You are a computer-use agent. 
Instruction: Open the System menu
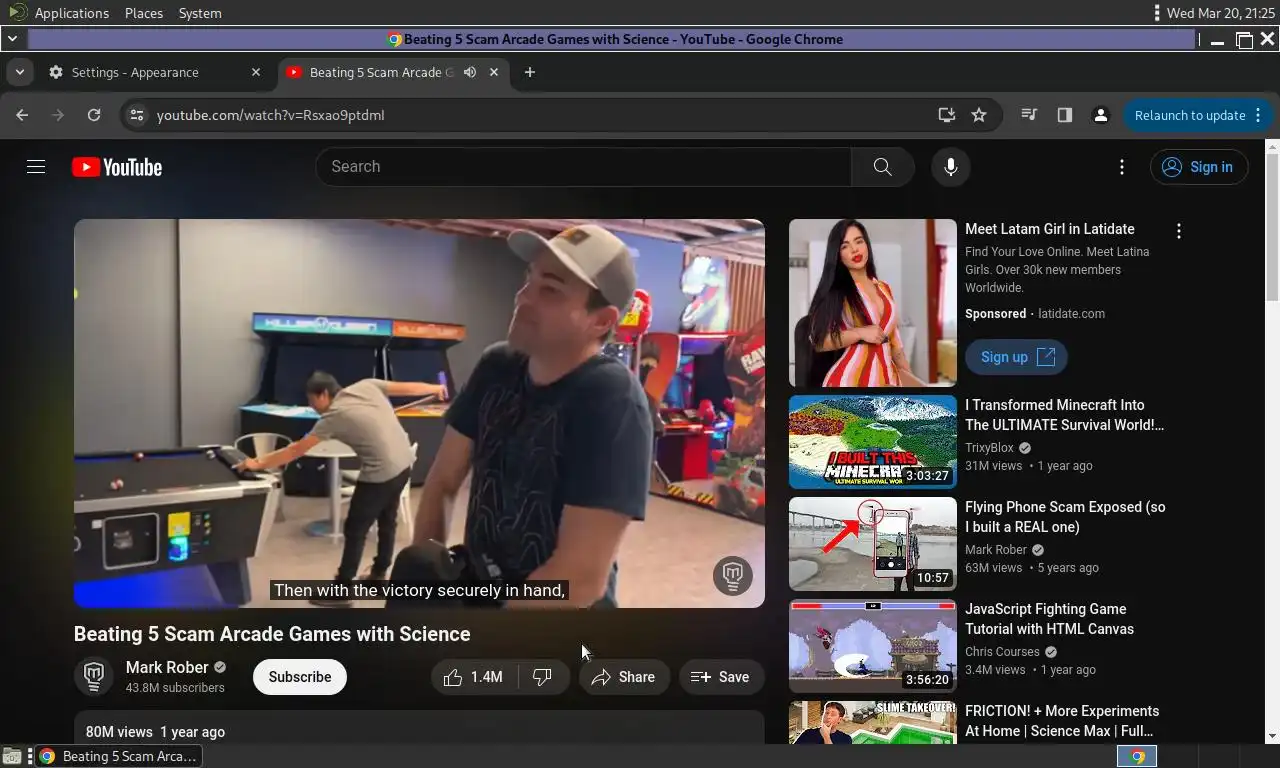pos(200,13)
